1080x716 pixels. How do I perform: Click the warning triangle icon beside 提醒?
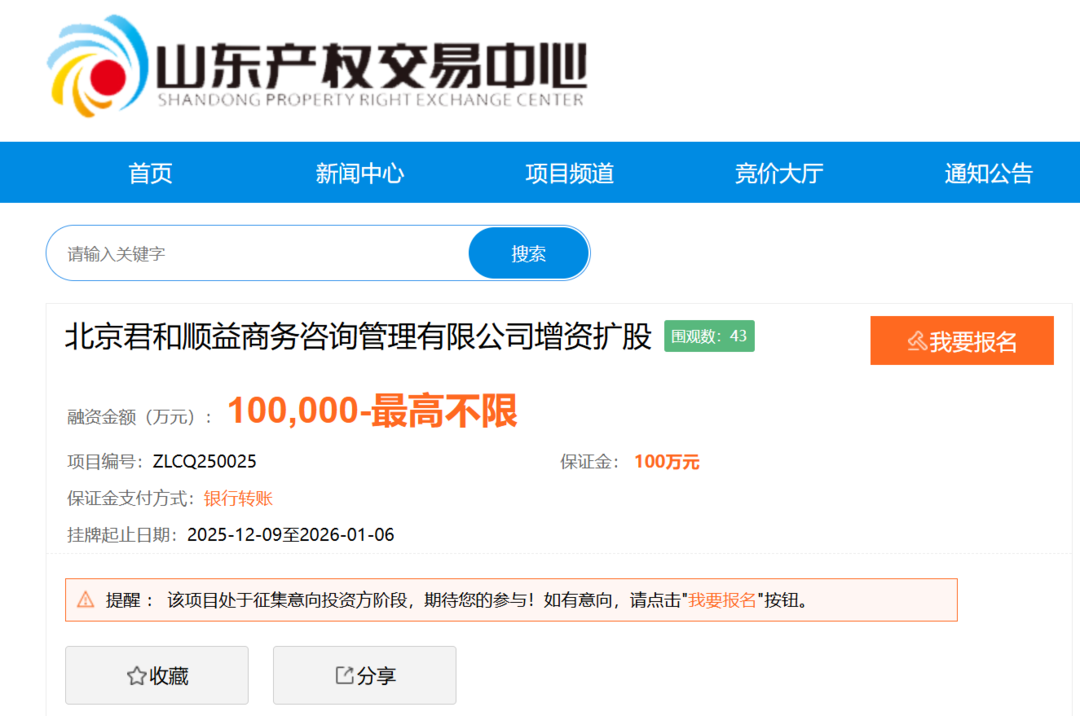click(x=86, y=600)
